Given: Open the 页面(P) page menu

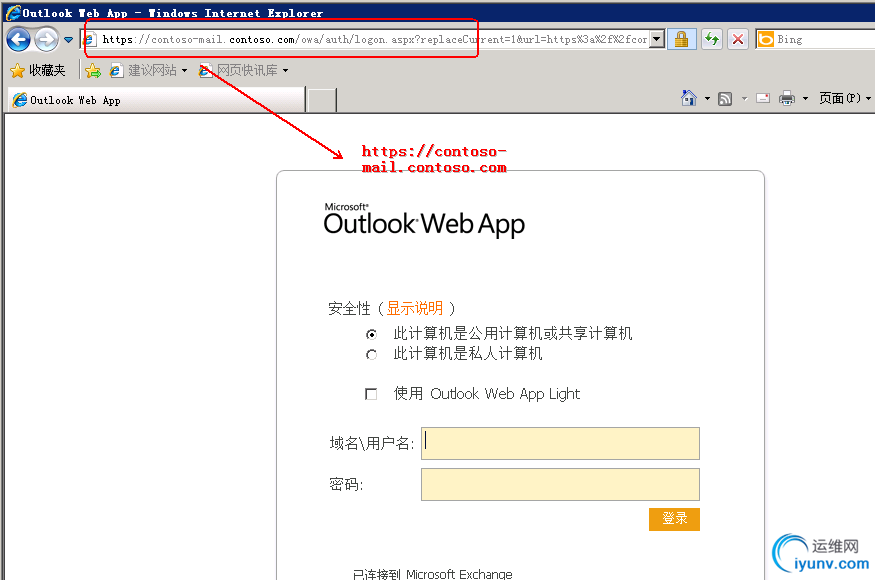Looking at the screenshot, I should coord(844,98).
